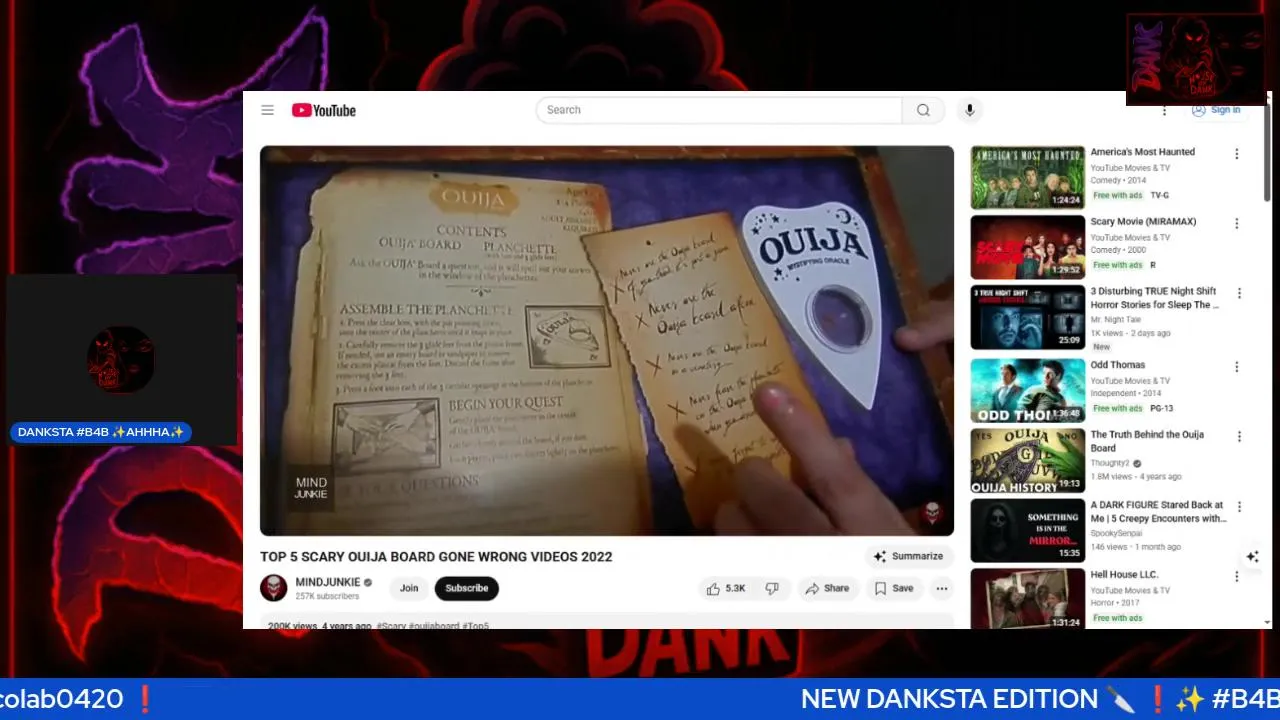This screenshot has width=1280, height=720.
Task: Open the MINDJUNKIE channel avatar
Action: pos(274,588)
